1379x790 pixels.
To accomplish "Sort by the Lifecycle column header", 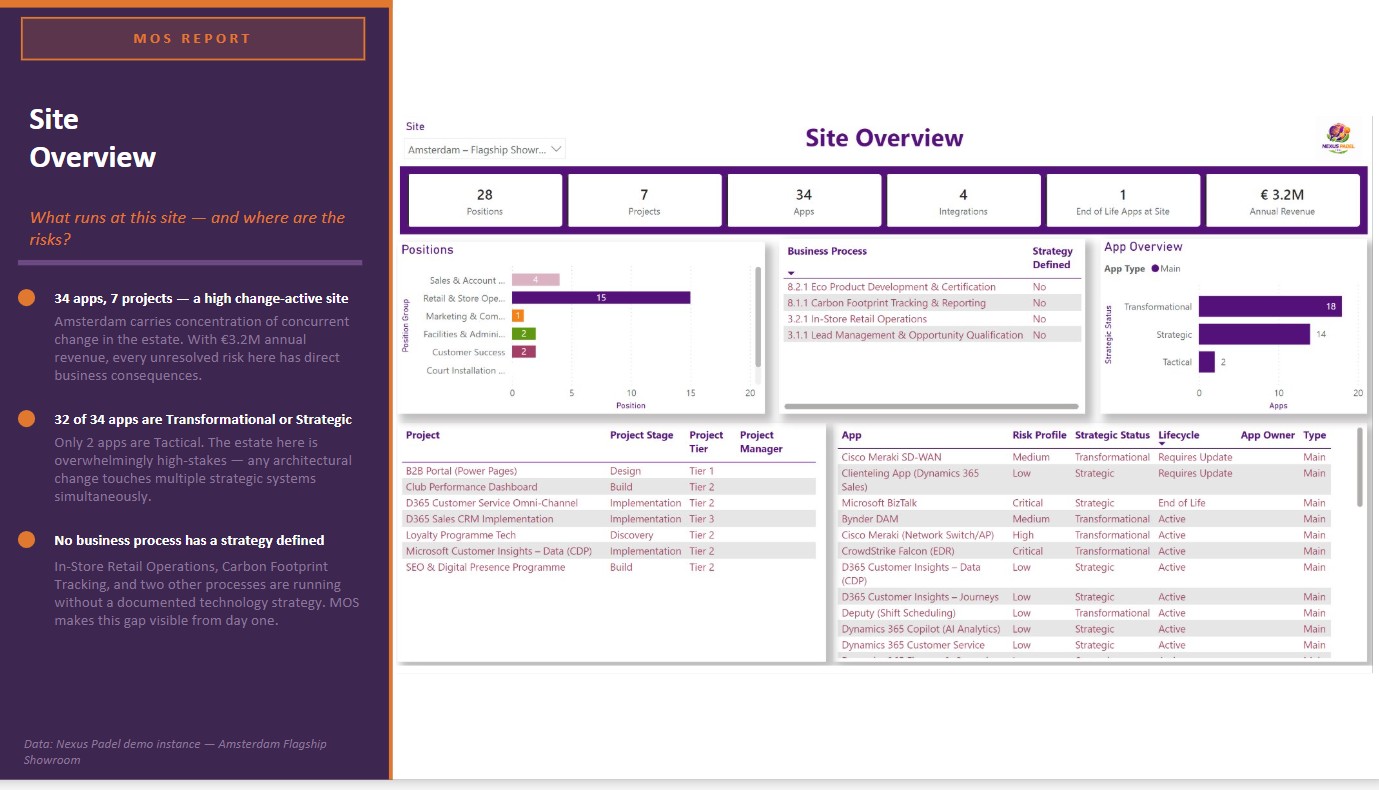I will [x=1179, y=435].
